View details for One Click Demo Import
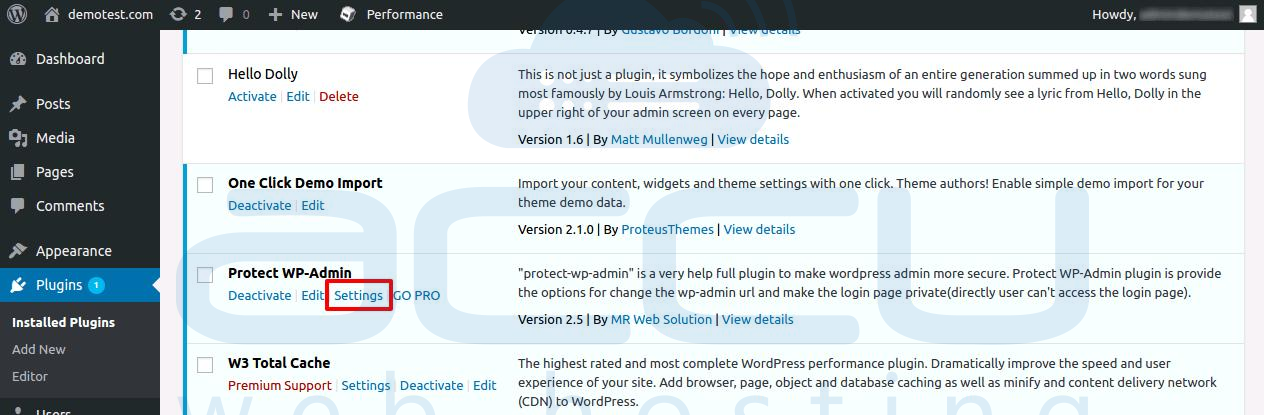The height and width of the screenshot is (415, 1264). pyautogui.click(x=760, y=229)
